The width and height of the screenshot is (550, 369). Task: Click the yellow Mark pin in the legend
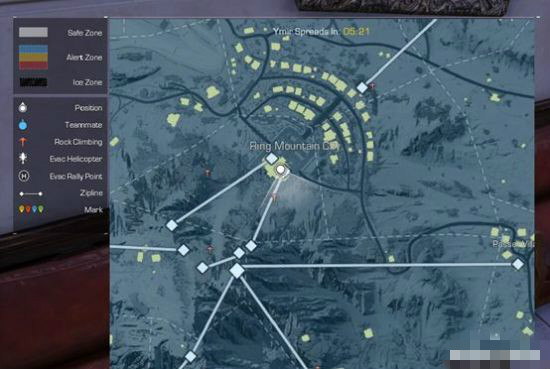(x=22, y=209)
